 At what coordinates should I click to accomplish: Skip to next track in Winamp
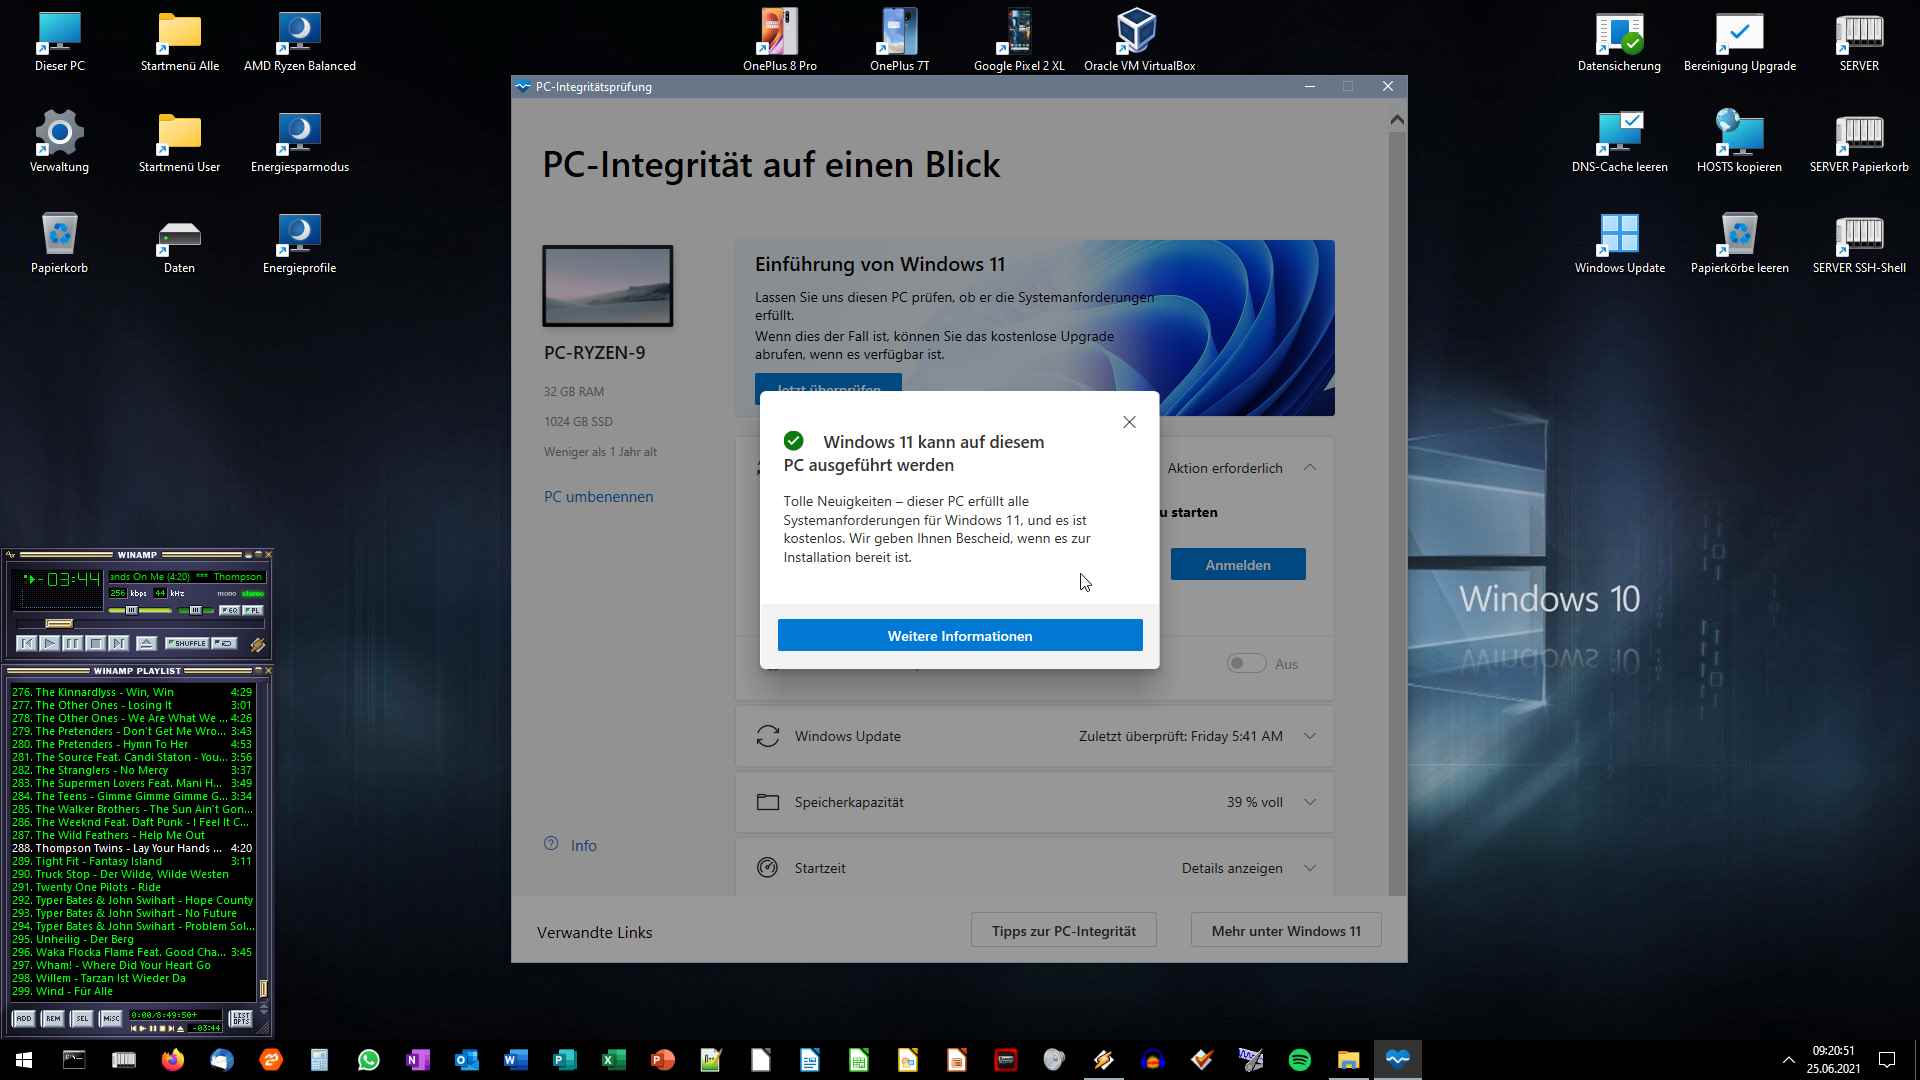(x=119, y=643)
